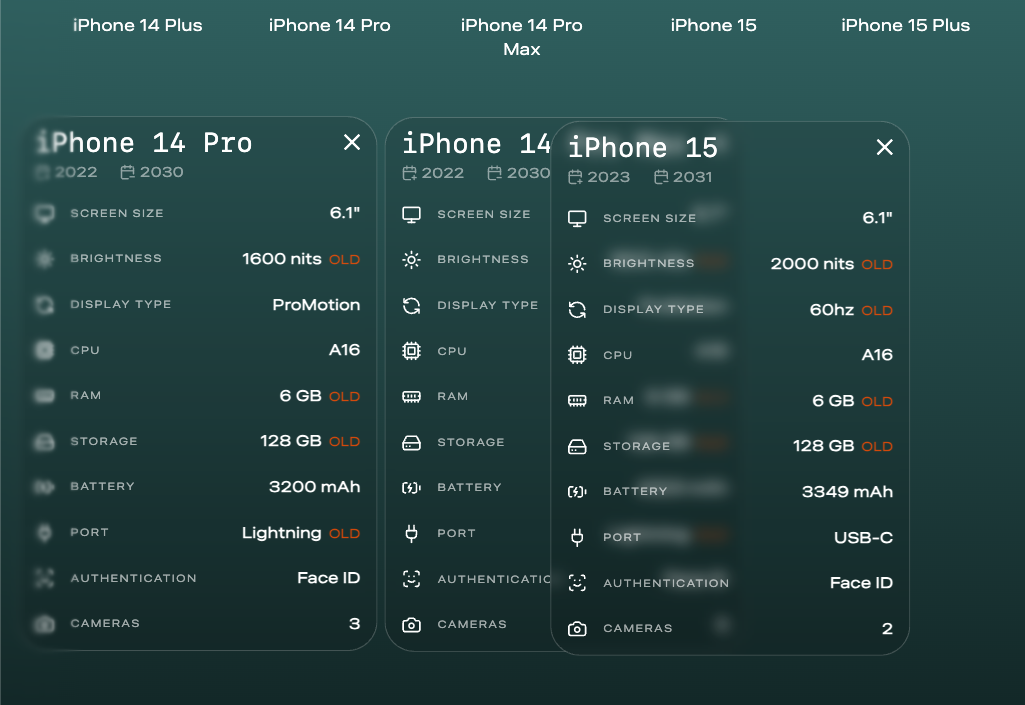1025x705 pixels.
Task: Click the sun brightness icon on iPhone 15 card
Action: pyautogui.click(x=577, y=264)
